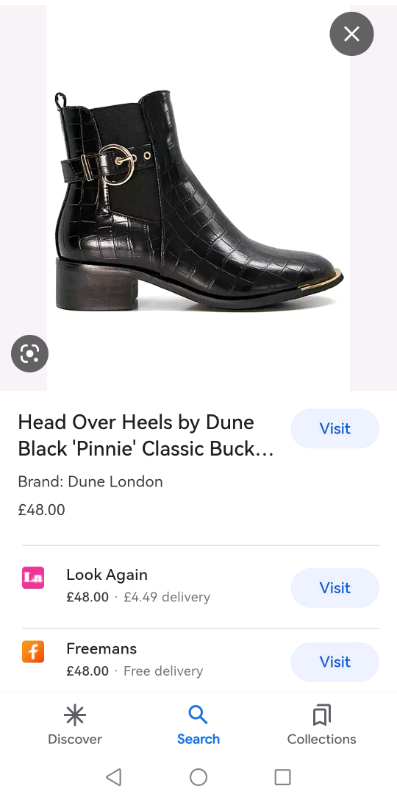The image size is (397, 800).
Task: Select the Freemans seller name
Action: (x=102, y=648)
